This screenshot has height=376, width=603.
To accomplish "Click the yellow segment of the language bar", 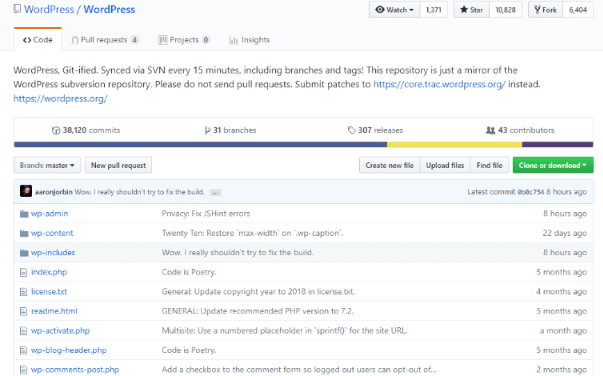I will 455,145.
